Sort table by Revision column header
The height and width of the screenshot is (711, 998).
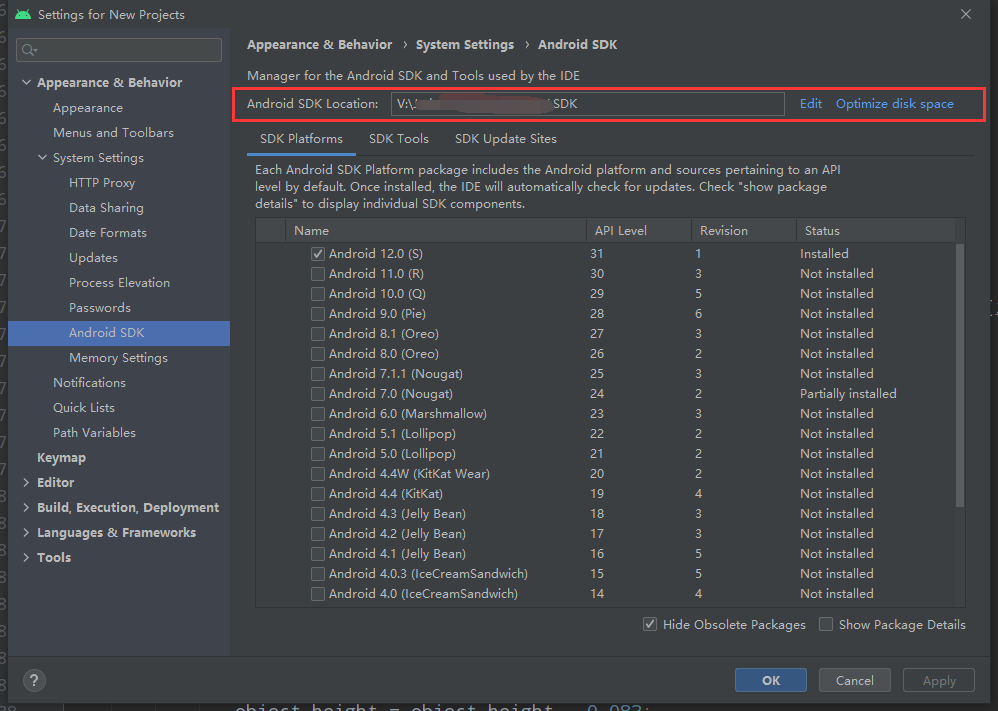[x=744, y=230]
